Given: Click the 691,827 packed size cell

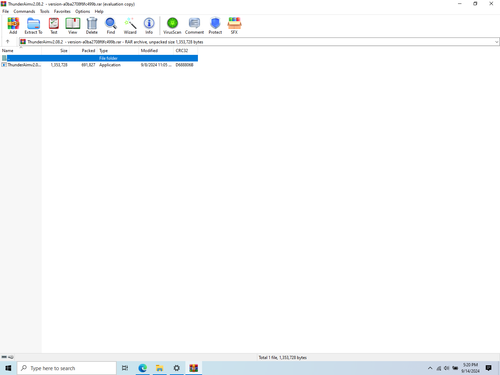Looking at the screenshot, I should (x=88, y=65).
